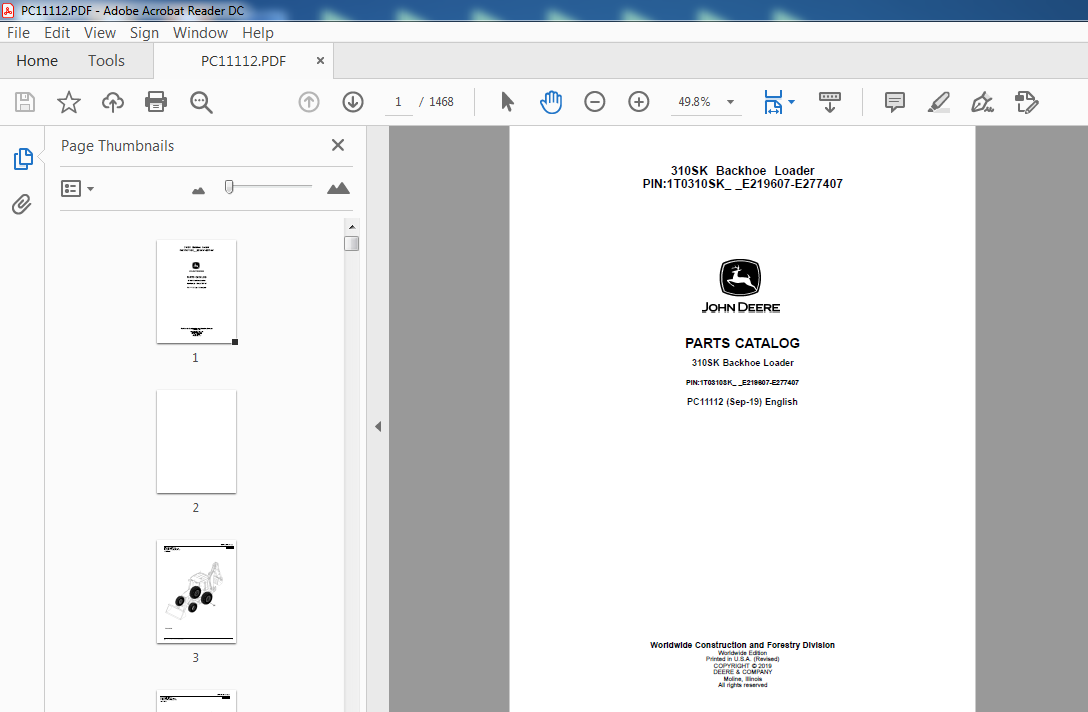This screenshot has height=712, width=1088.
Task: Zoom out with the minus button
Action: tap(595, 102)
